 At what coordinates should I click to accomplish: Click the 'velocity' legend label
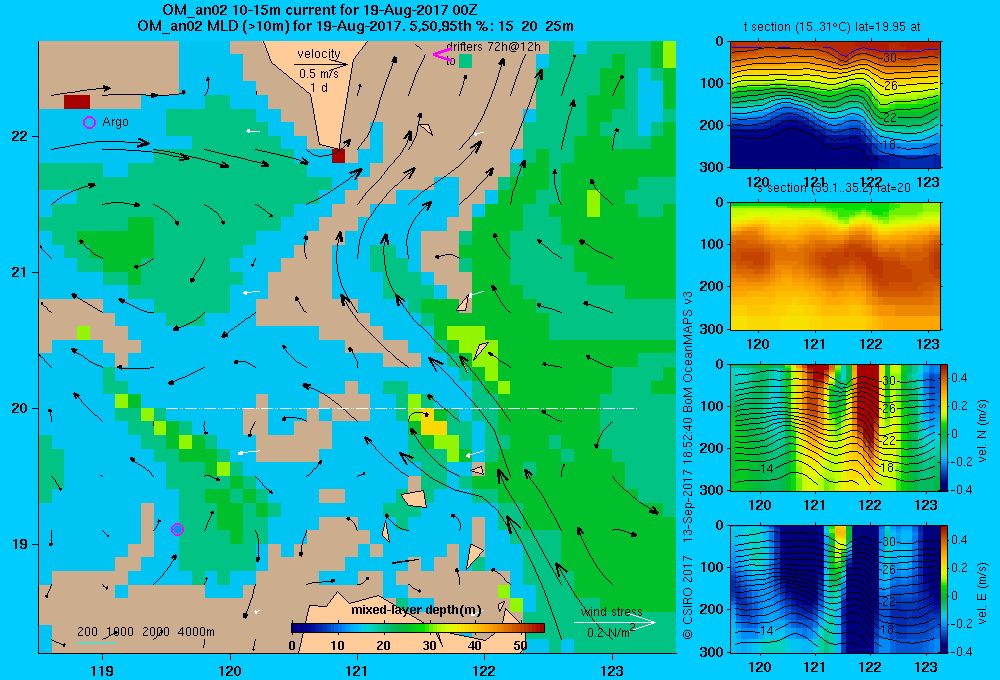coord(319,54)
